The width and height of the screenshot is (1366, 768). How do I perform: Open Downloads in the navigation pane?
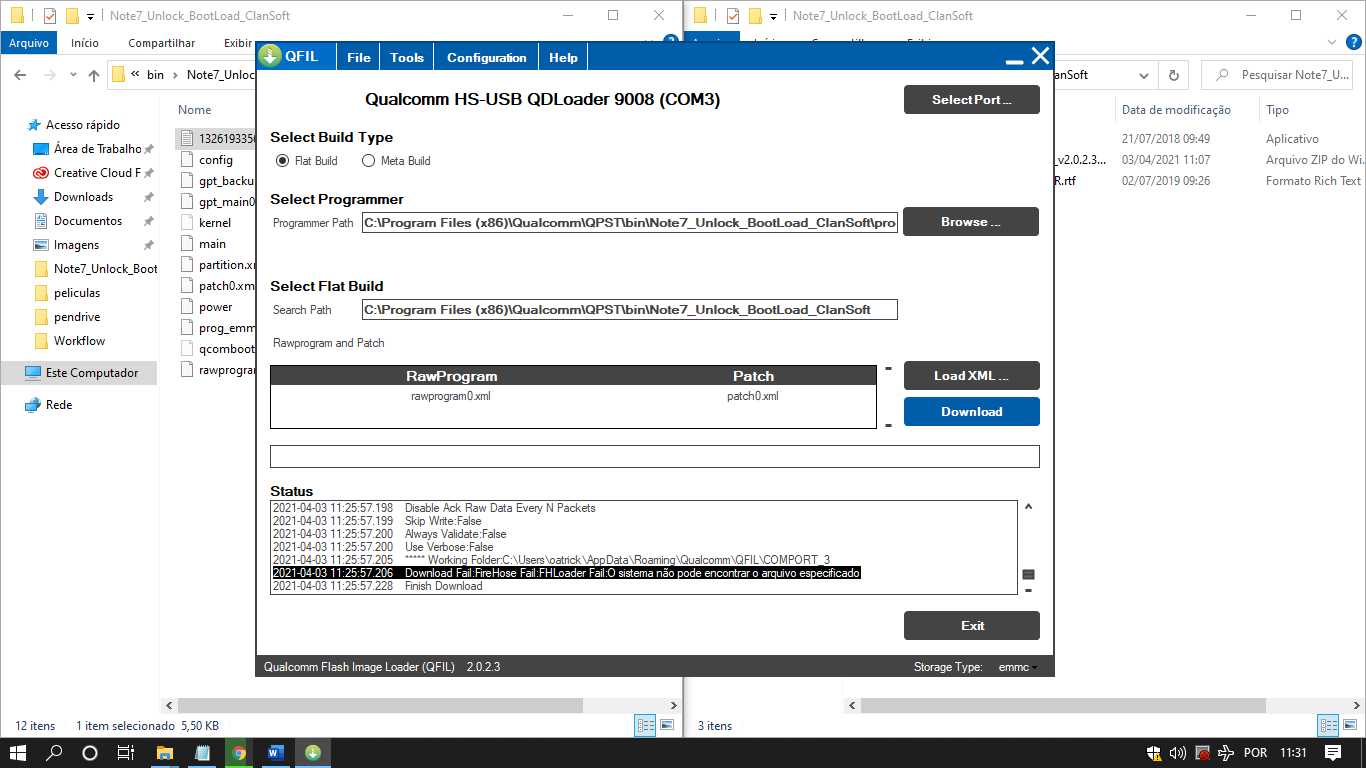[83, 197]
